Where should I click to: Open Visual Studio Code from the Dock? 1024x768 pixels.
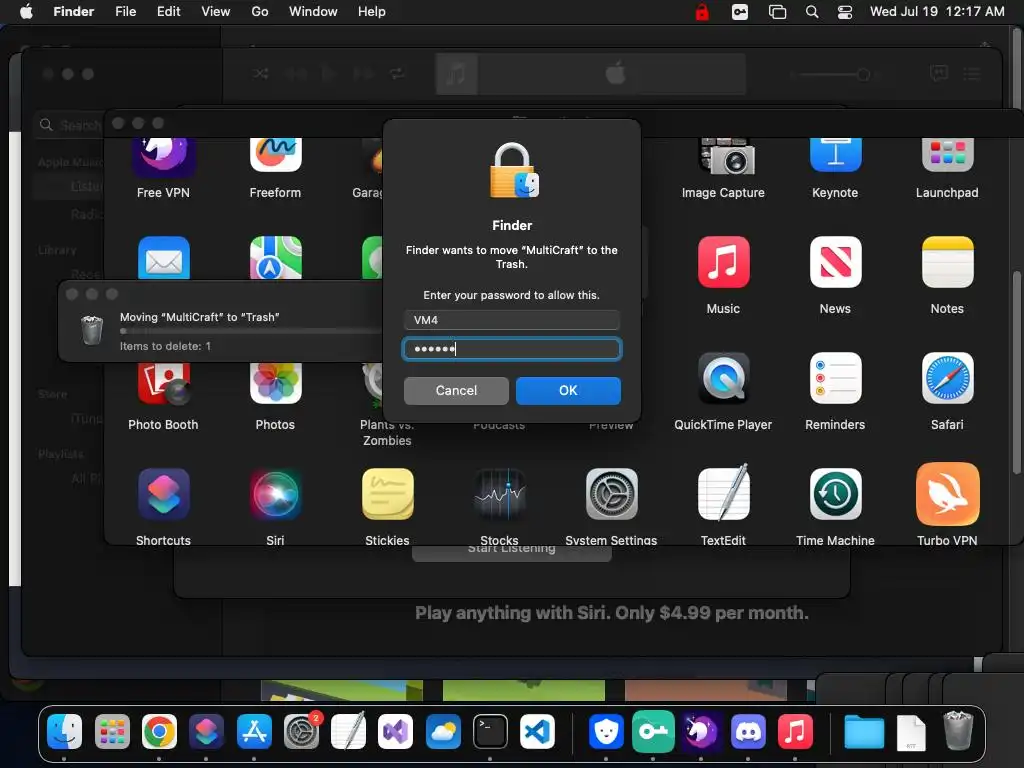(537, 731)
